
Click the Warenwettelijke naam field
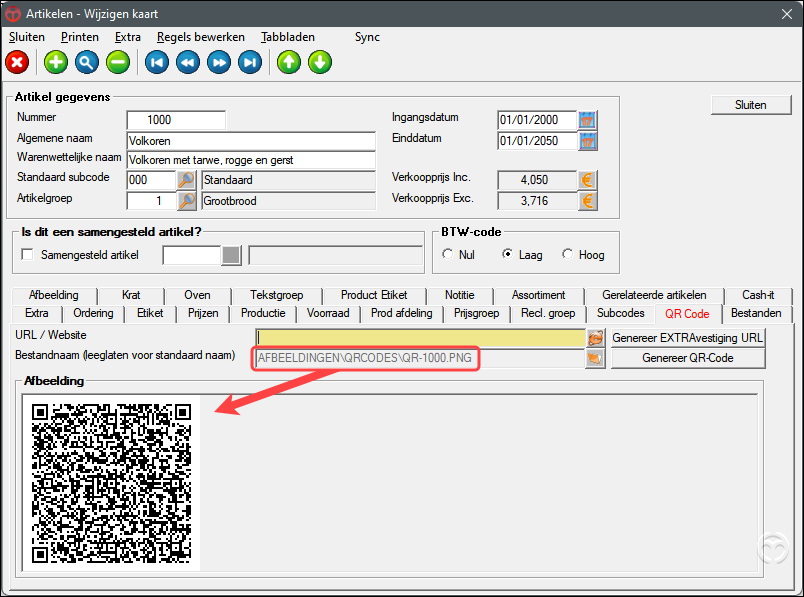[x=251, y=160]
